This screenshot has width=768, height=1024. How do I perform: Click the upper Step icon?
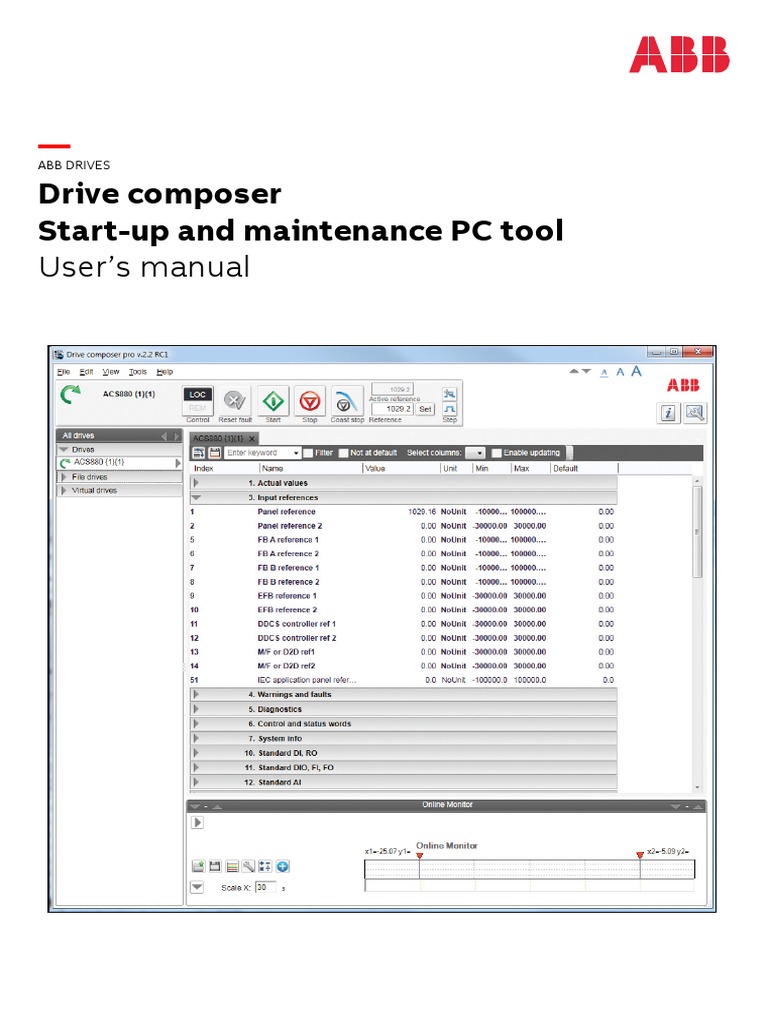tap(449, 394)
